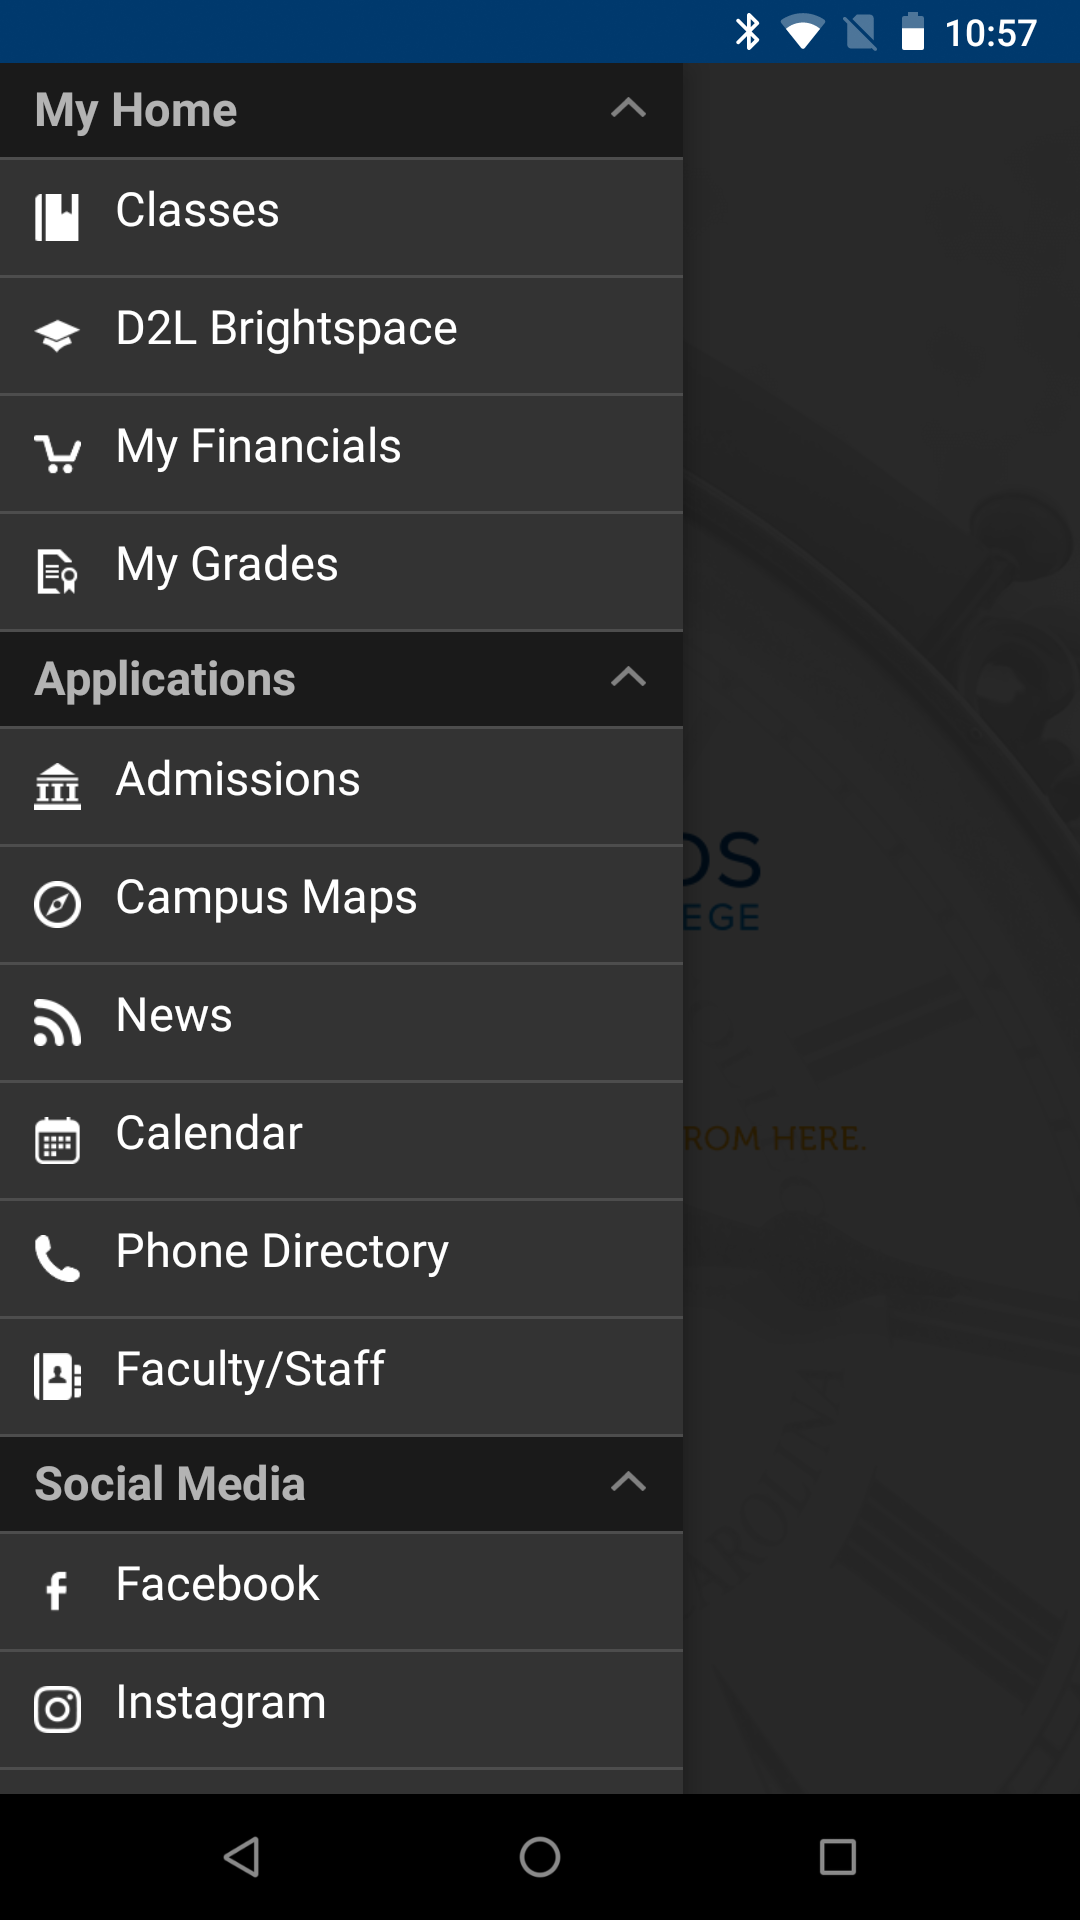Tap the News feed icon

click(57, 1022)
